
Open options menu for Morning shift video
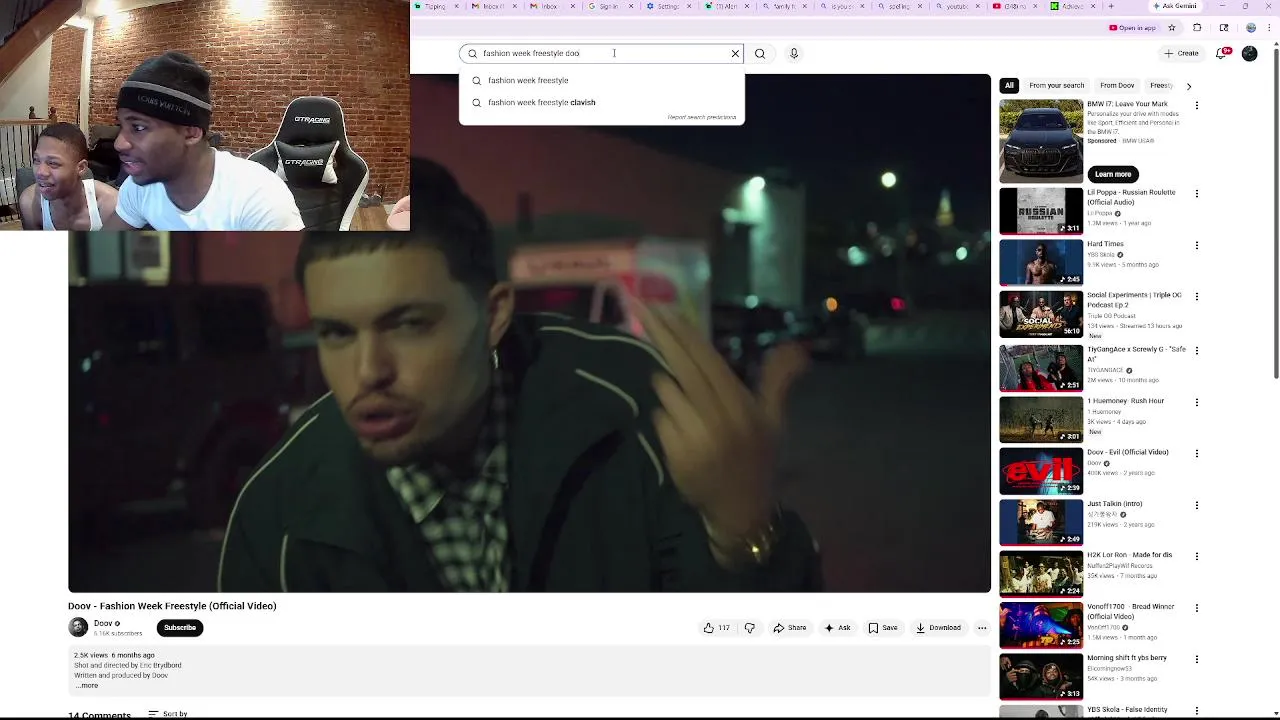pos(1197,659)
